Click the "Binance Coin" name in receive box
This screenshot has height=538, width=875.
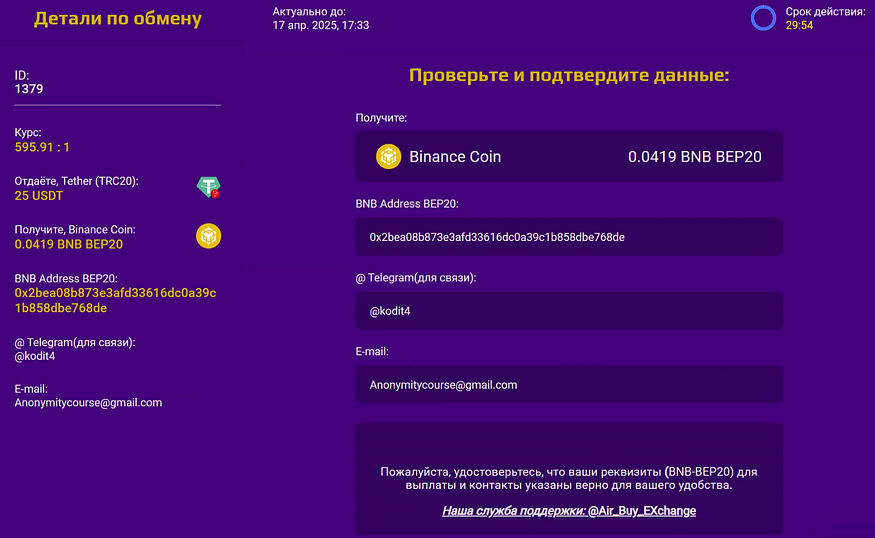455,157
